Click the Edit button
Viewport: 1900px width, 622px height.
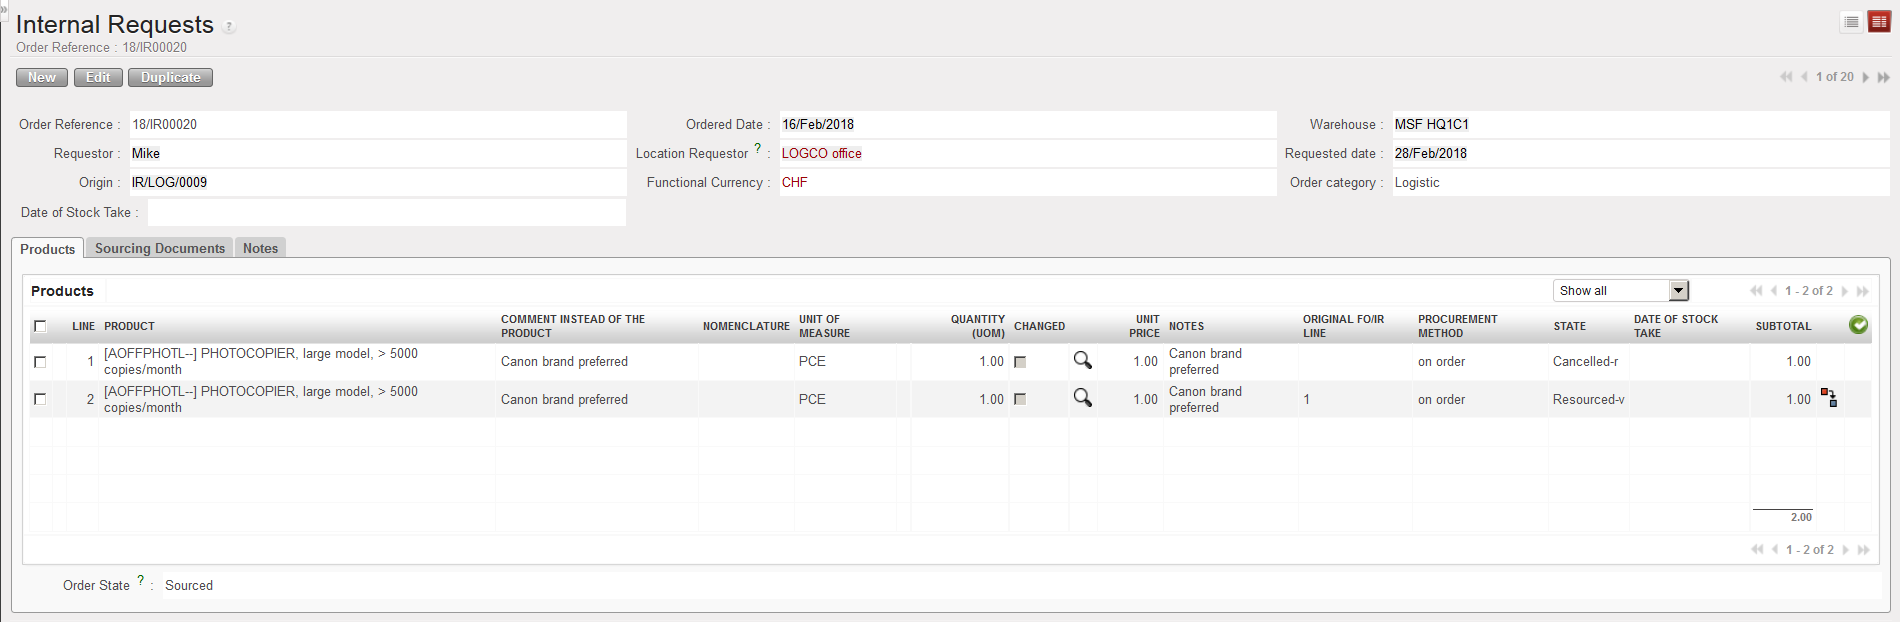(98, 77)
